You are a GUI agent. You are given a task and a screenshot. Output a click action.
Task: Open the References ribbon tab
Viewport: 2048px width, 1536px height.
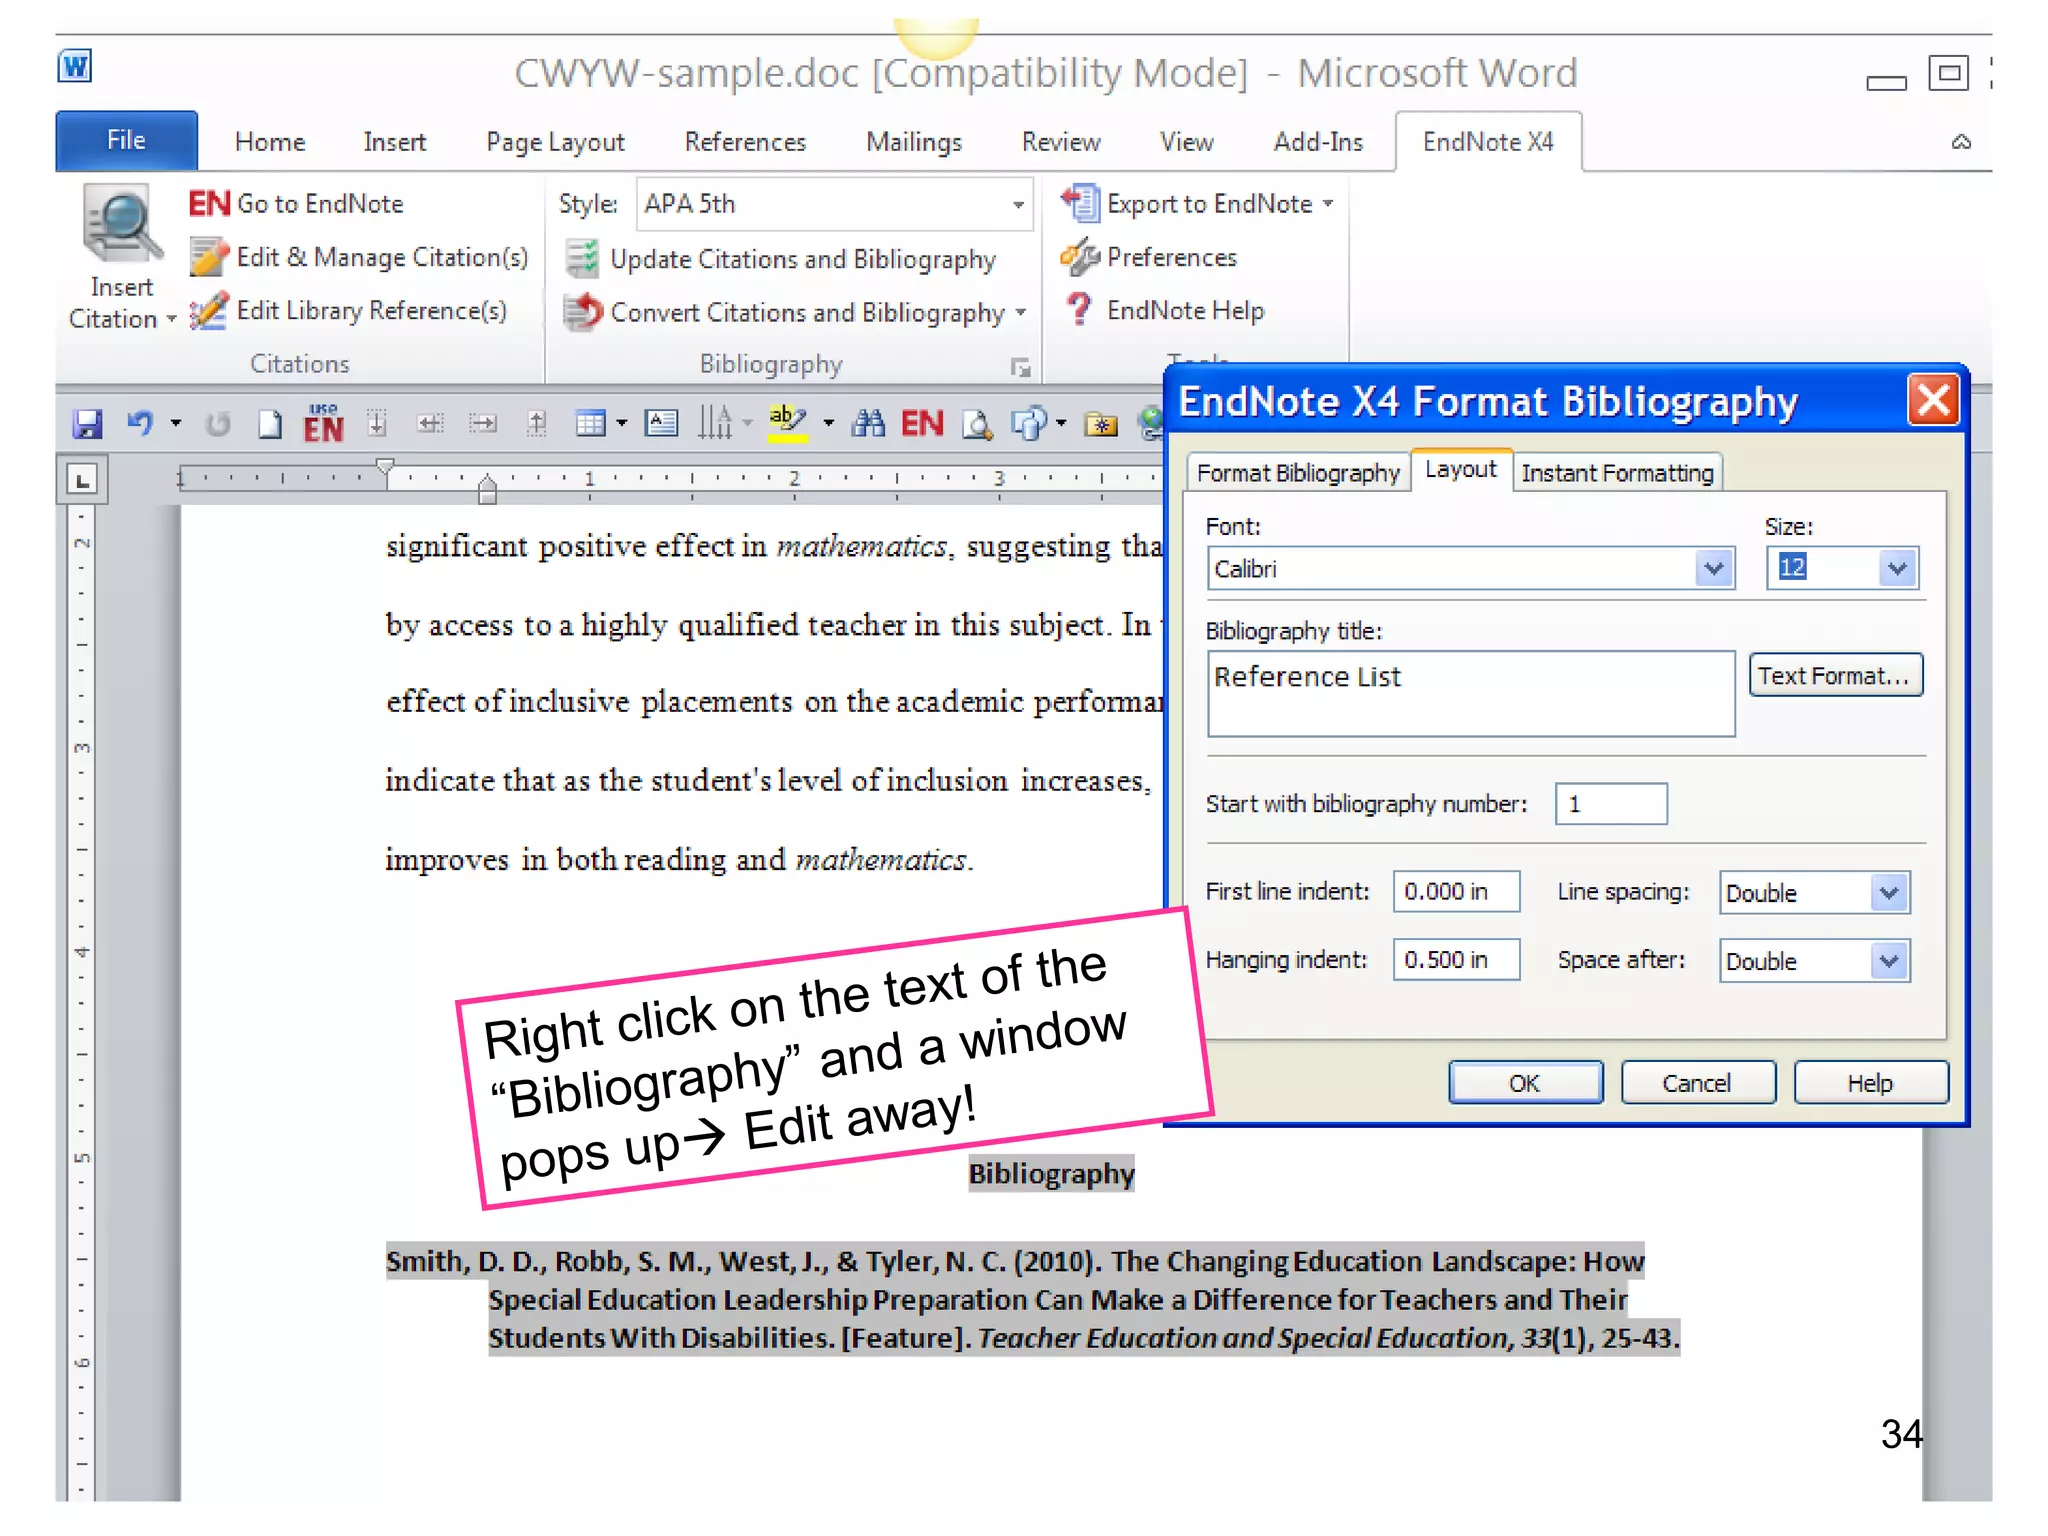(x=745, y=143)
